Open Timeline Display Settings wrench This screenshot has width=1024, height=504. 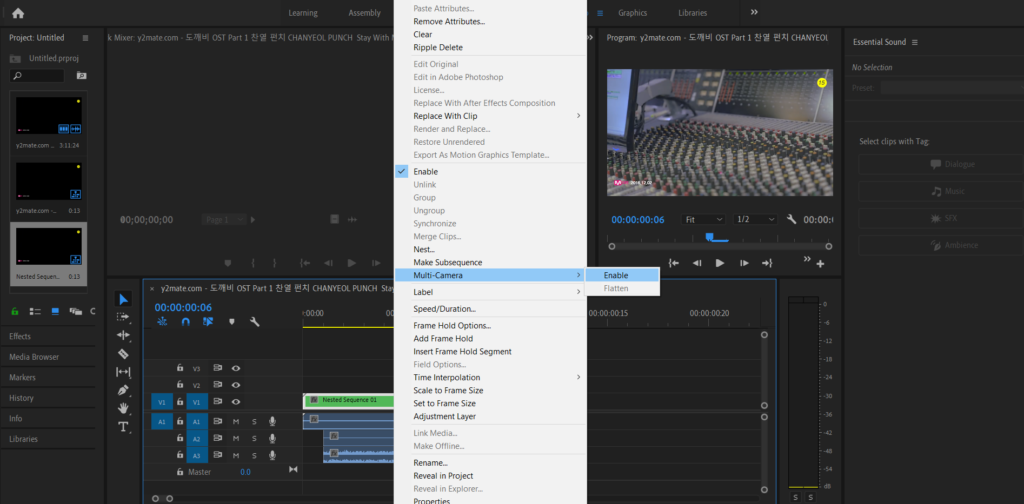pos(255,322)
